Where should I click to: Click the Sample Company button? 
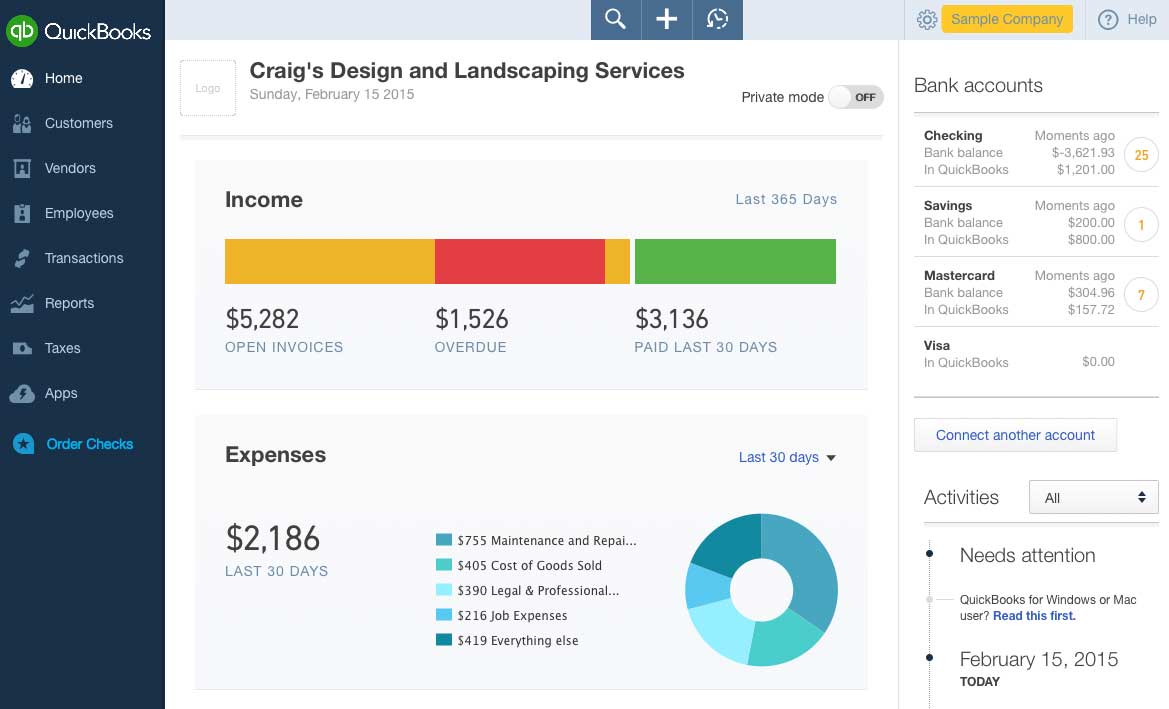(x=1006, y=19)
